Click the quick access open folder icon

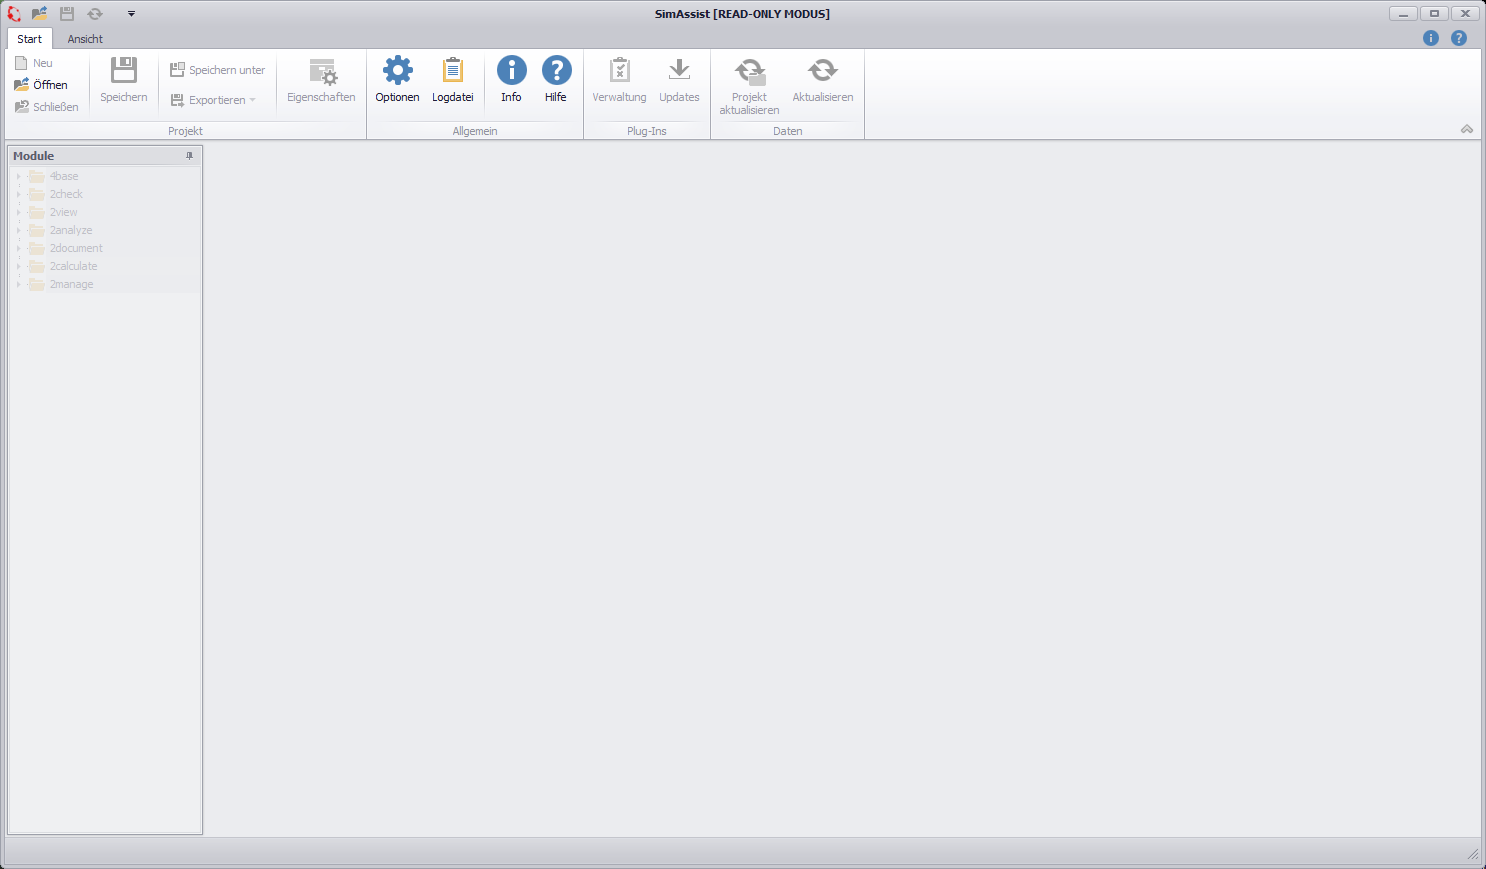click(x=40, y=14)
